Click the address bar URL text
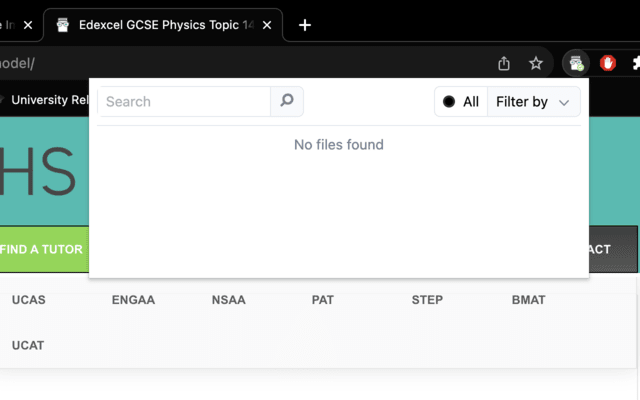The image size is (640, 400). [x=18, y=63]
